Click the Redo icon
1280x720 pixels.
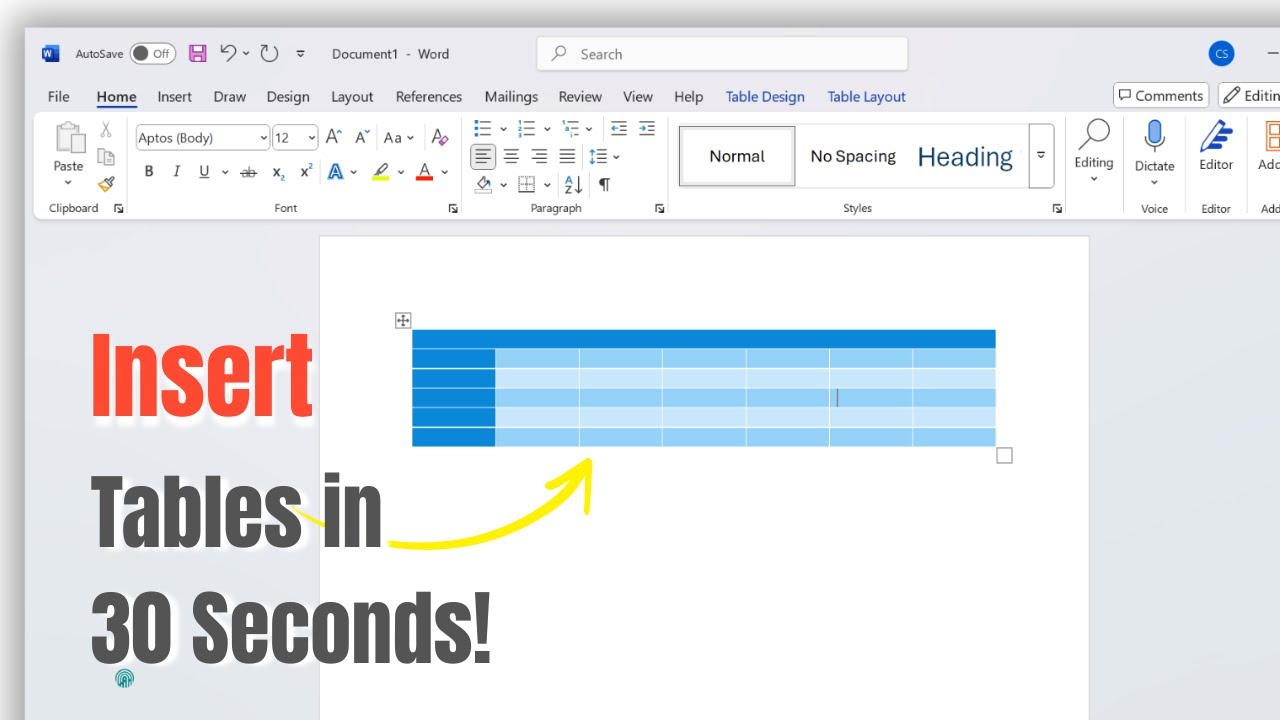tap(269, 54)
